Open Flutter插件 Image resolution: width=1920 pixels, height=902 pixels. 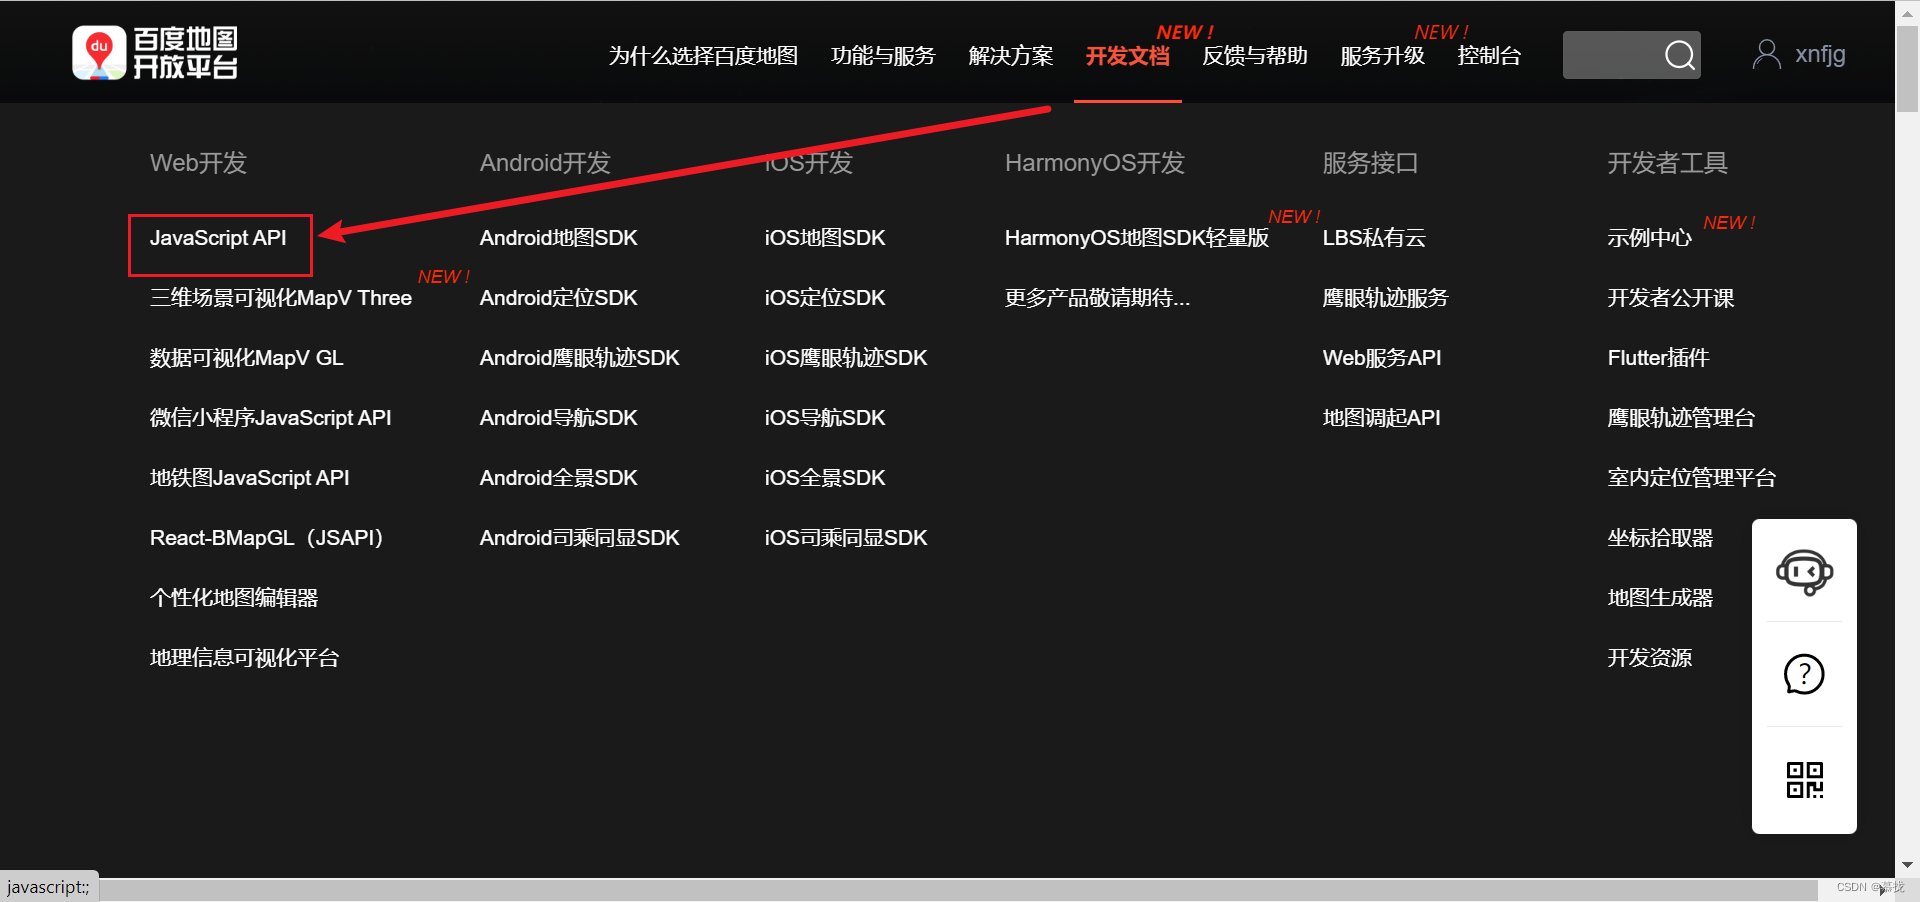click(1658, 358)
